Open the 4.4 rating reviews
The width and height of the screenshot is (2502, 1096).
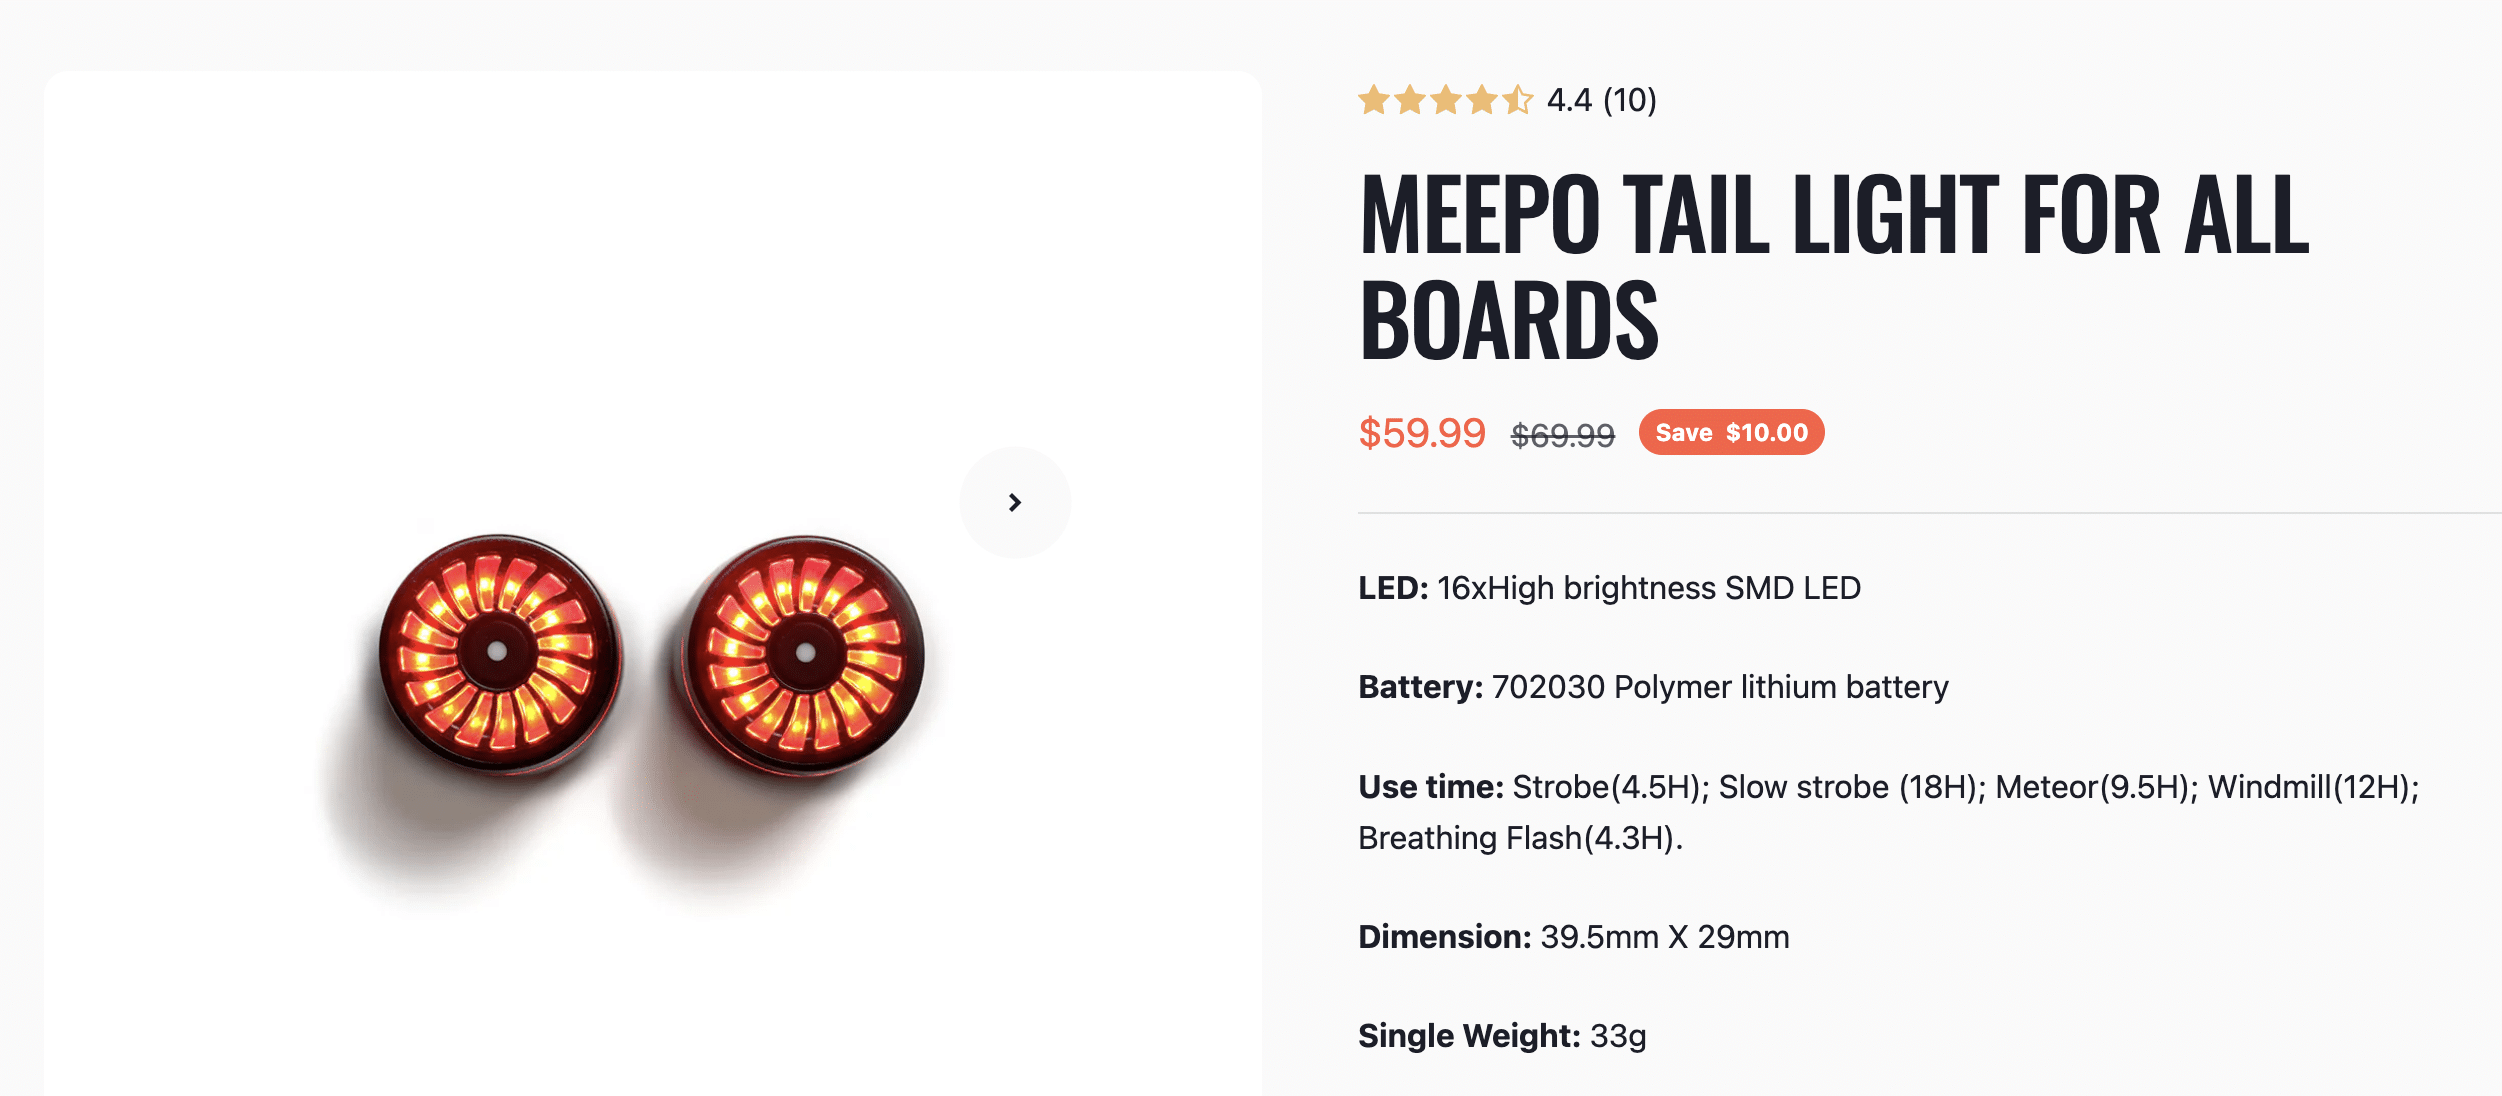[1570, 101]
